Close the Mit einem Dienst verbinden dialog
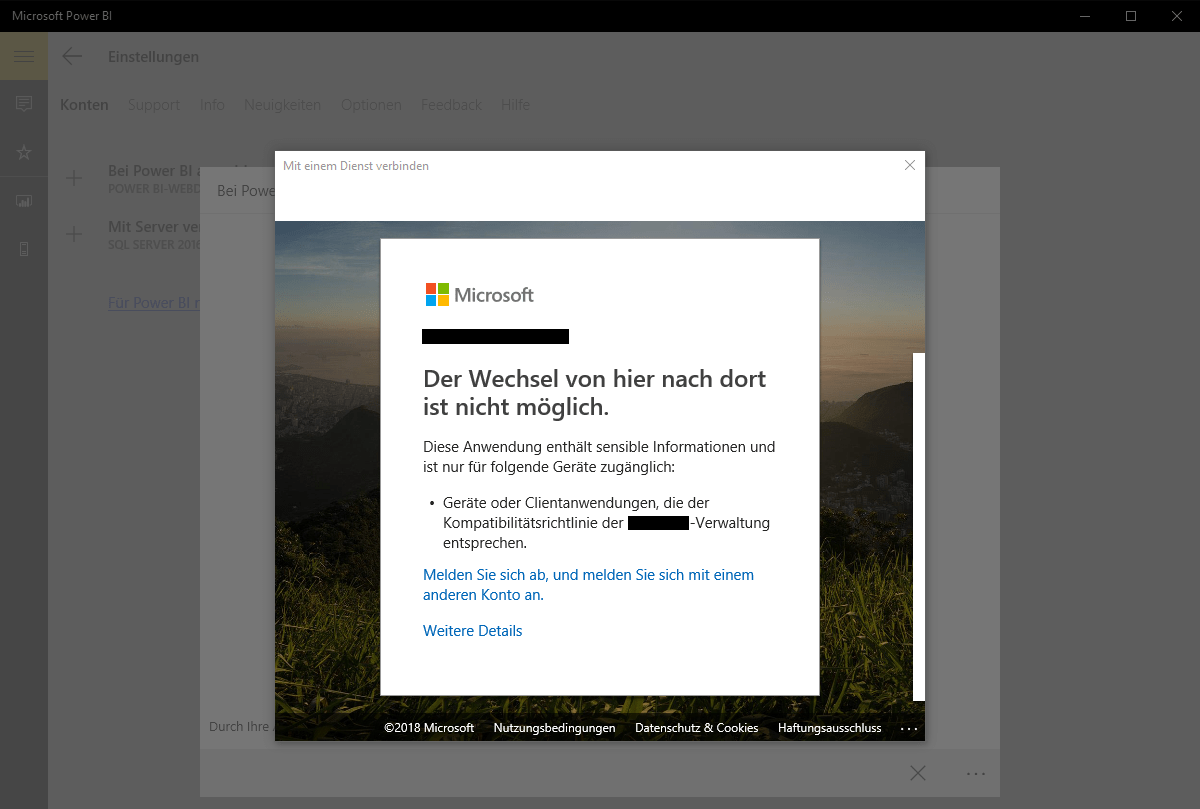The height and width of the screenshot is (809, 1200). [x=909, y=165]
